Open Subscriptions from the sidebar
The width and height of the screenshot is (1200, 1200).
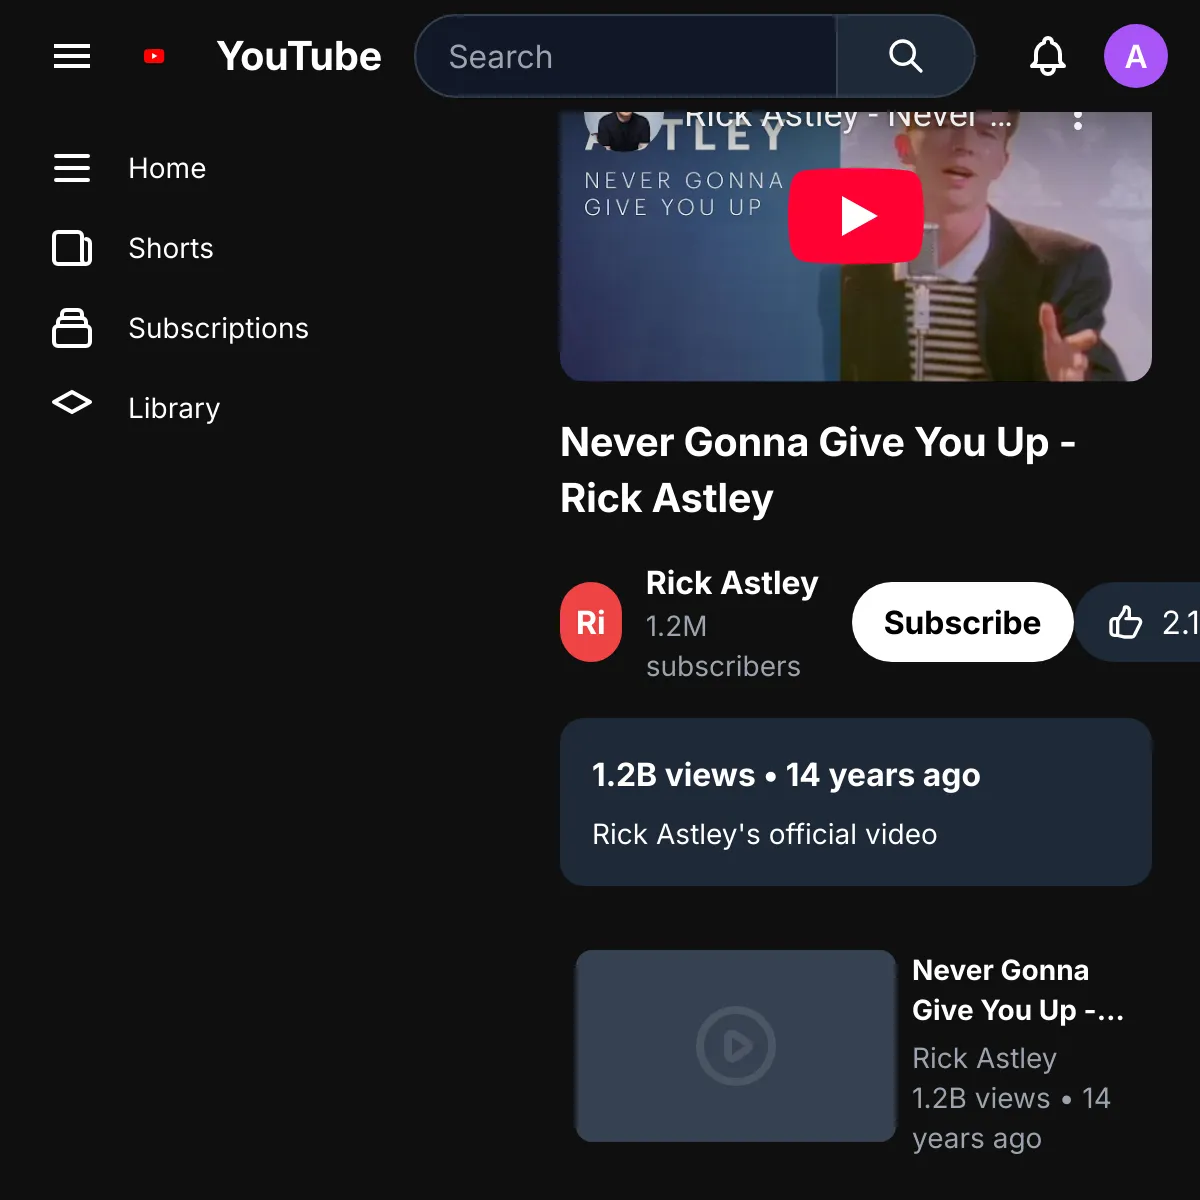click(x=218, y=328)
